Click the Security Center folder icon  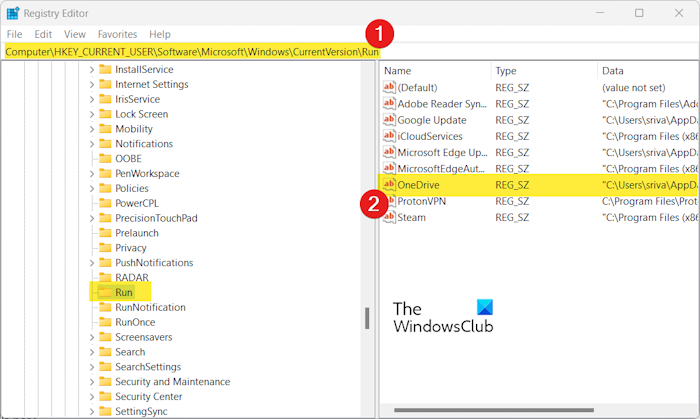(105, 396)
